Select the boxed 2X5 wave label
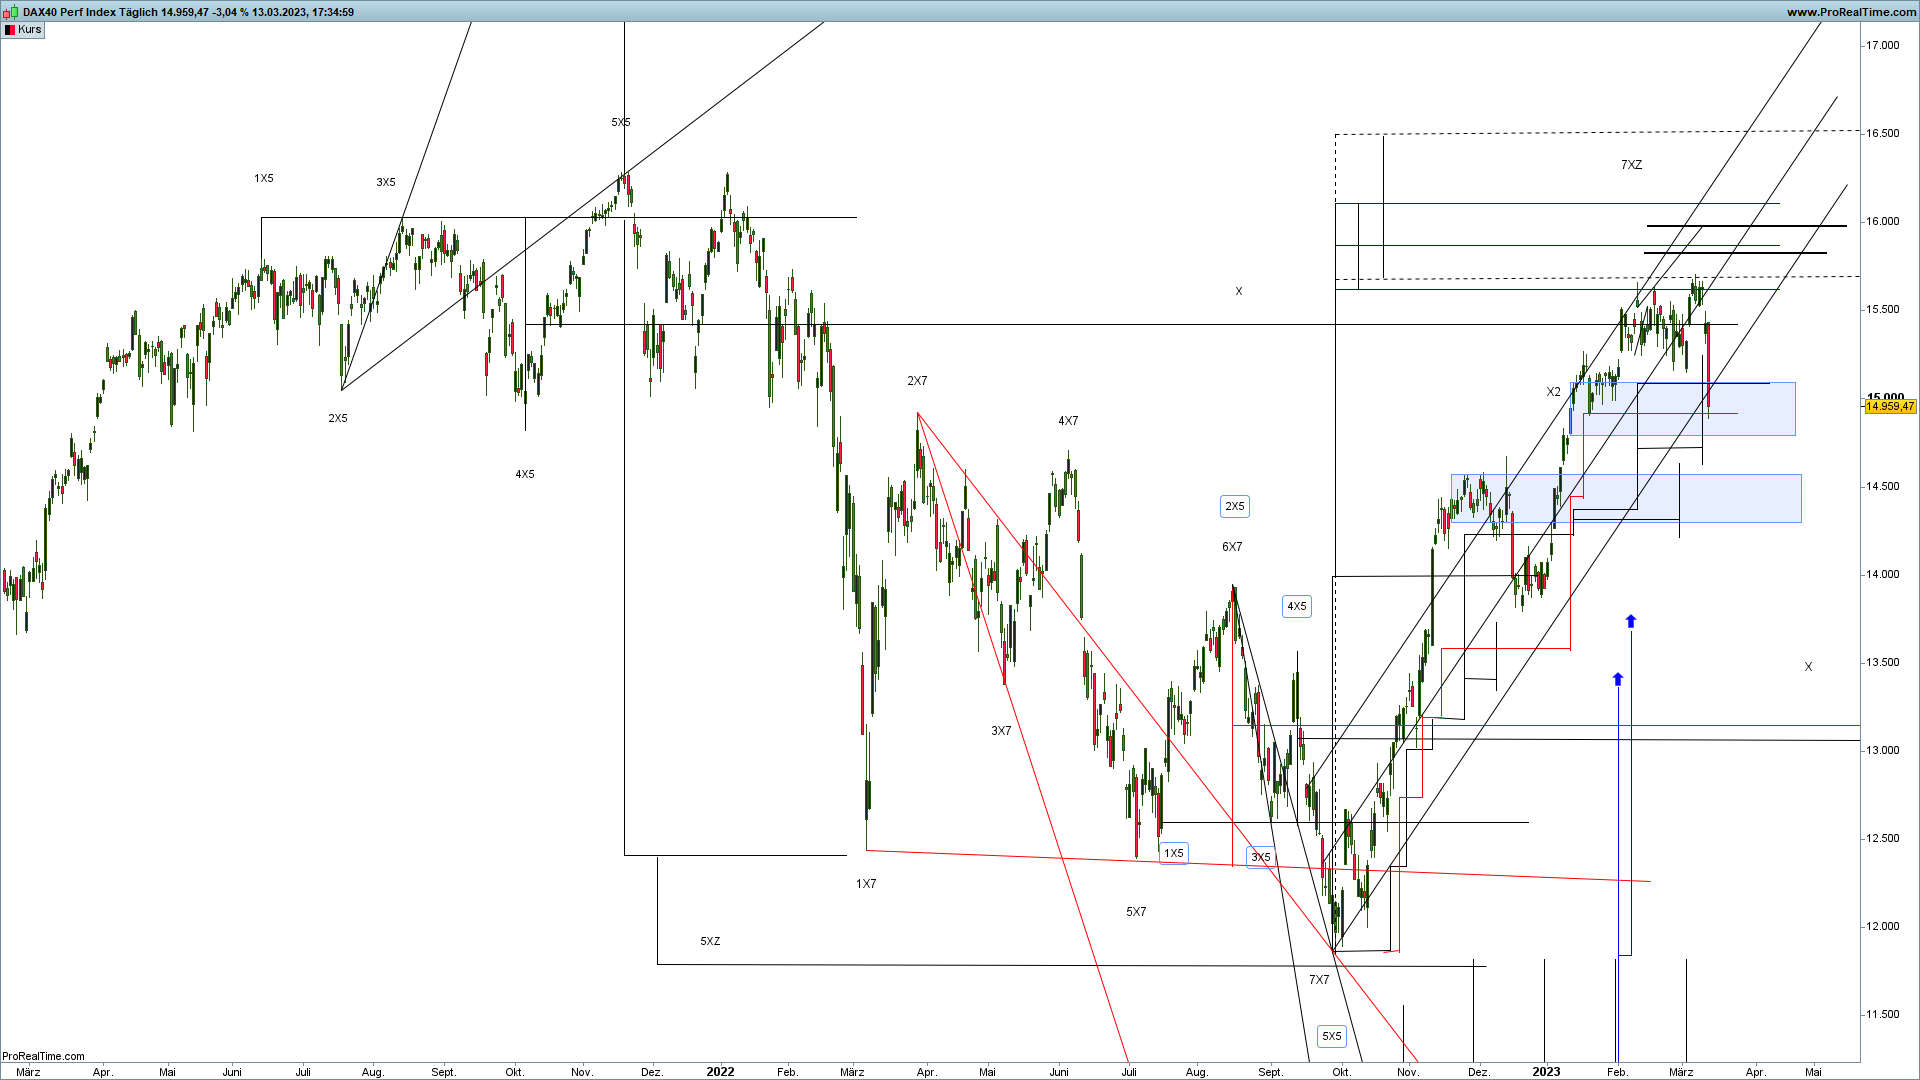Image resolution: width=1920 pixels, height=1080 pixels. tap(1235, 506)
